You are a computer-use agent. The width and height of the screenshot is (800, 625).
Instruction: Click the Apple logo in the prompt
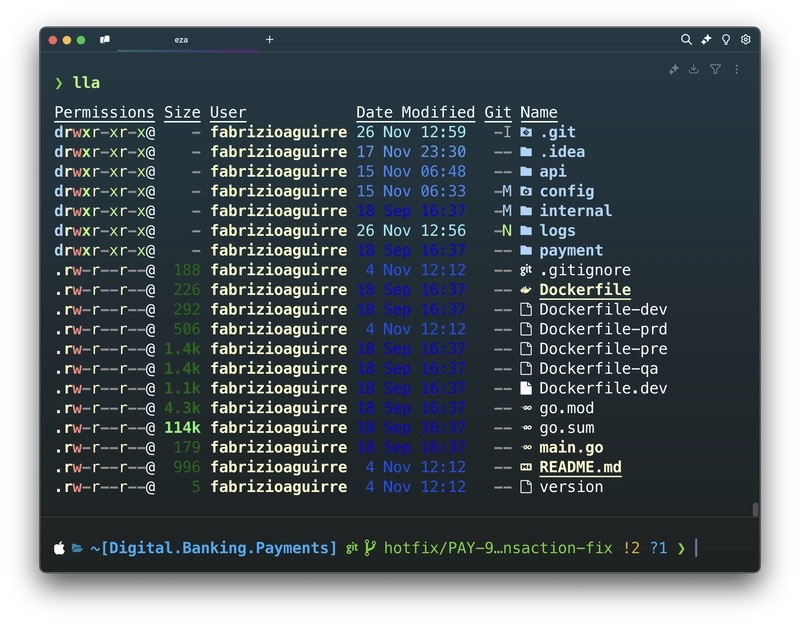point(59,548)
